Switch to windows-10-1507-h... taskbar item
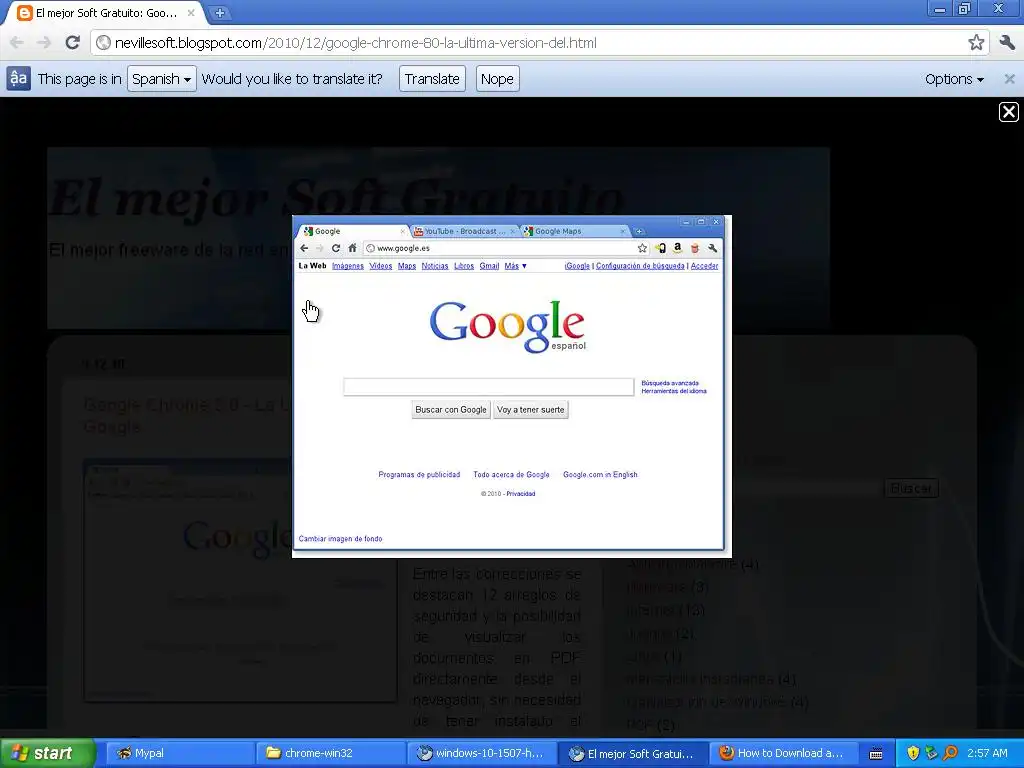This screenshot has width=1024, height=768. 481,753
